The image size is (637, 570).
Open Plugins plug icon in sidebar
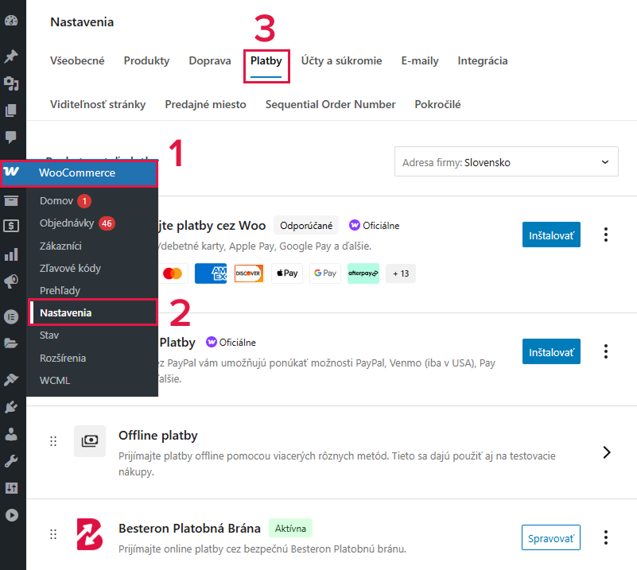point(11,406)
